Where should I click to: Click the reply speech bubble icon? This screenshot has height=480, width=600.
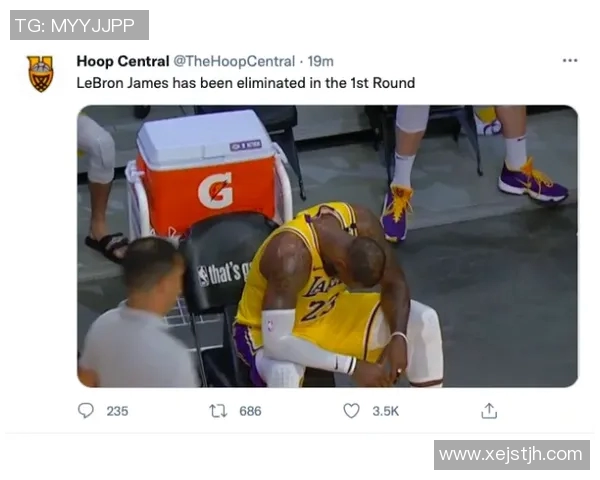pyautogui.click(x=85, y=411)
